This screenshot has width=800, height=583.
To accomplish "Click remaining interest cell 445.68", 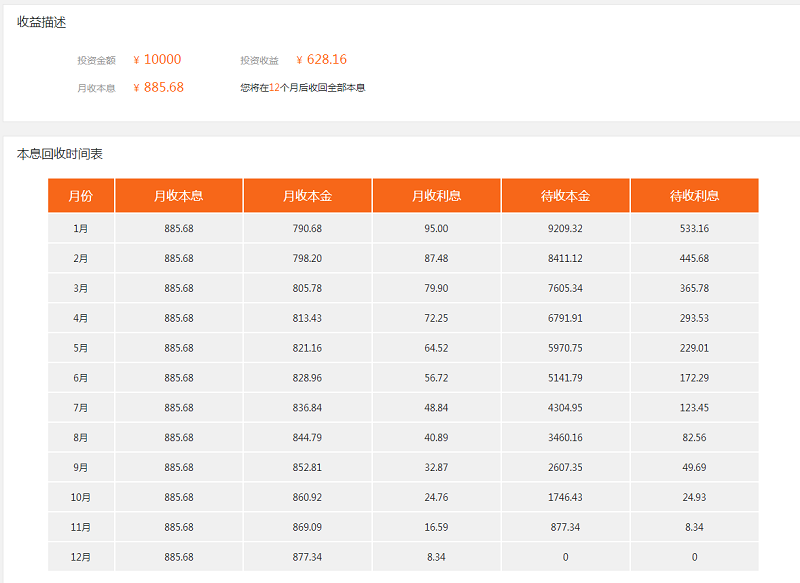I will pos(694,258).
